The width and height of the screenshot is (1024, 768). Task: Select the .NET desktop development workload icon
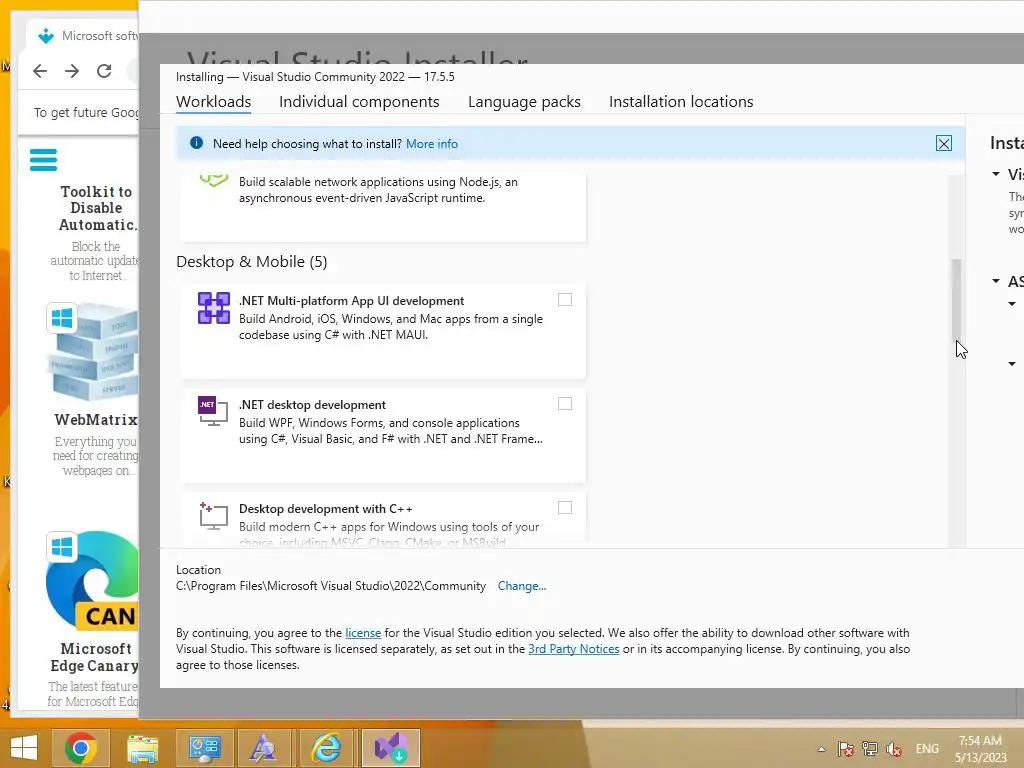(213, 411)
